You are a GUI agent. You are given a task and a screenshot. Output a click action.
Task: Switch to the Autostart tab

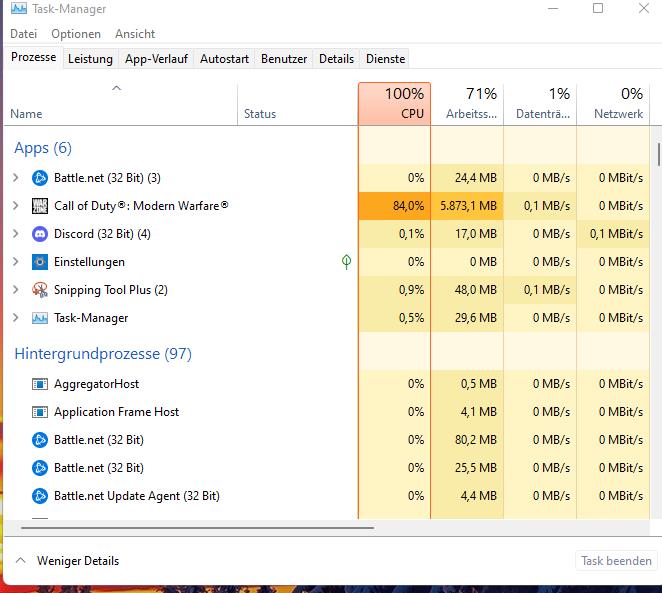pyautogui.click(x=224, y=59)
